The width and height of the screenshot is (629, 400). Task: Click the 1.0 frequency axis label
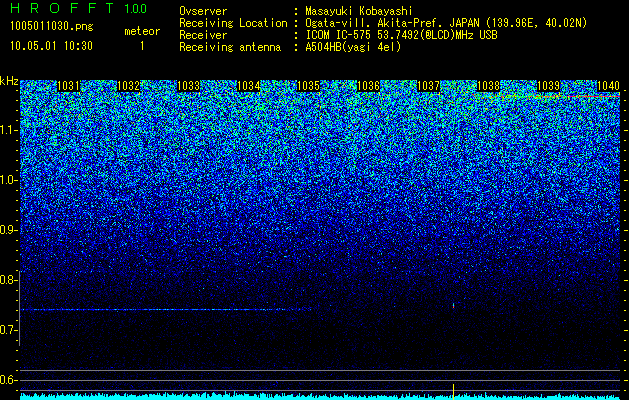click(9, 180)
